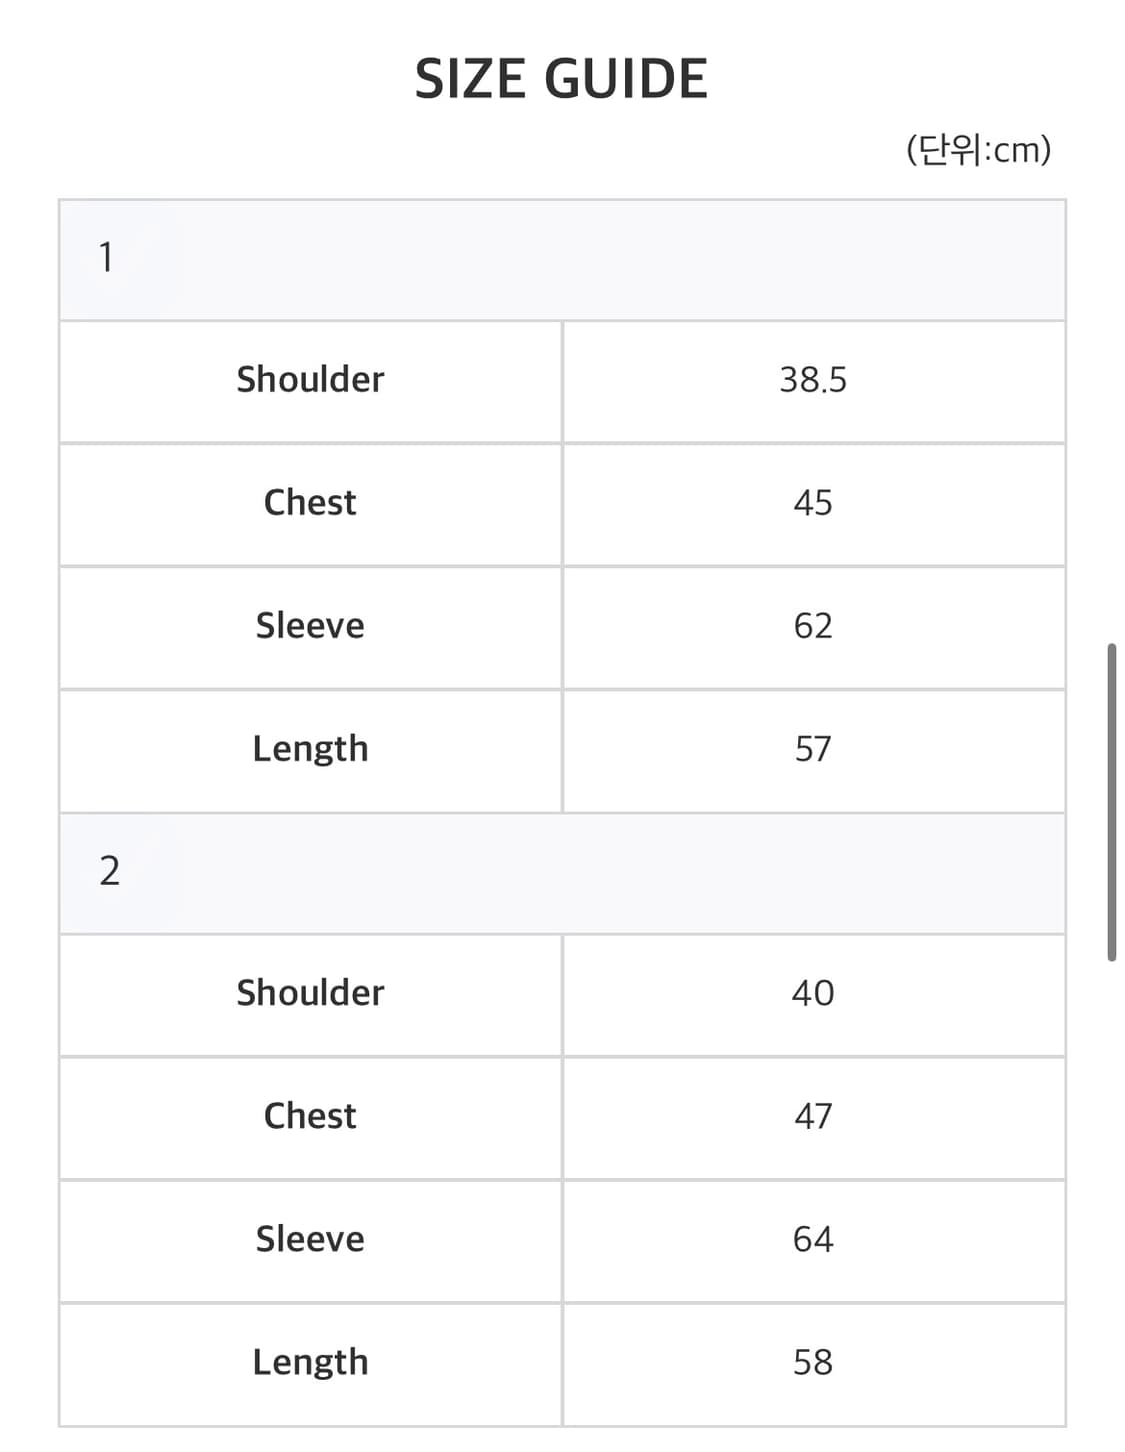This screenshot has height=1452, width=1125.
Task: Click the Shoulder label under size 2
Action: coord(310,993)
